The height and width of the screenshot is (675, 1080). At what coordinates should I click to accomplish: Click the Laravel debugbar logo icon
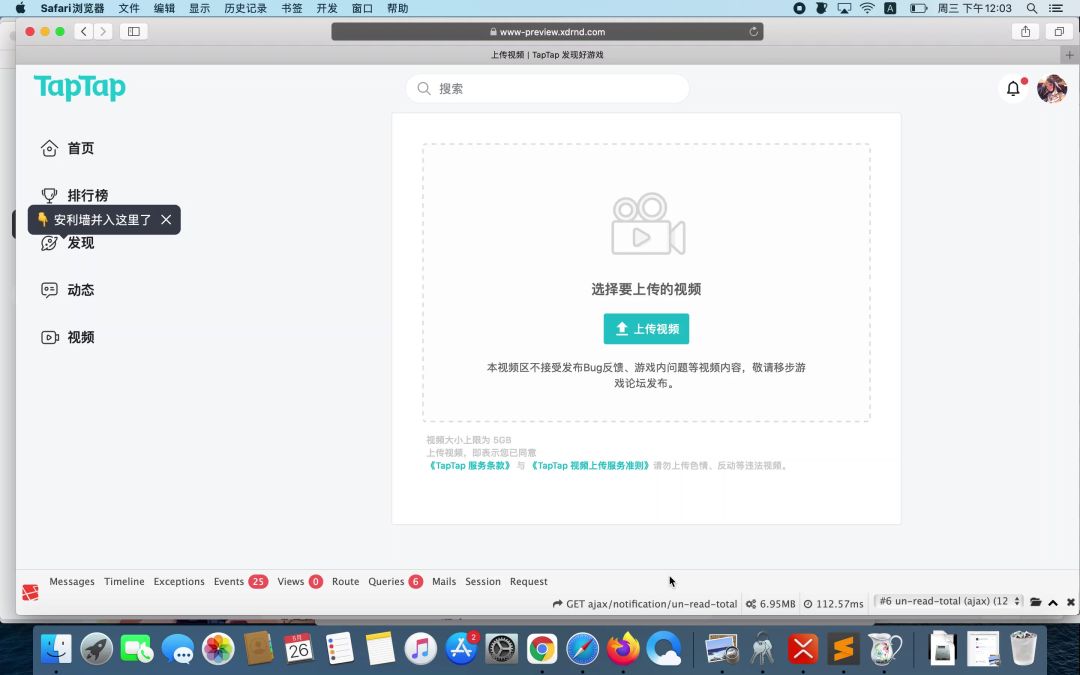click(x=31, y=592)
